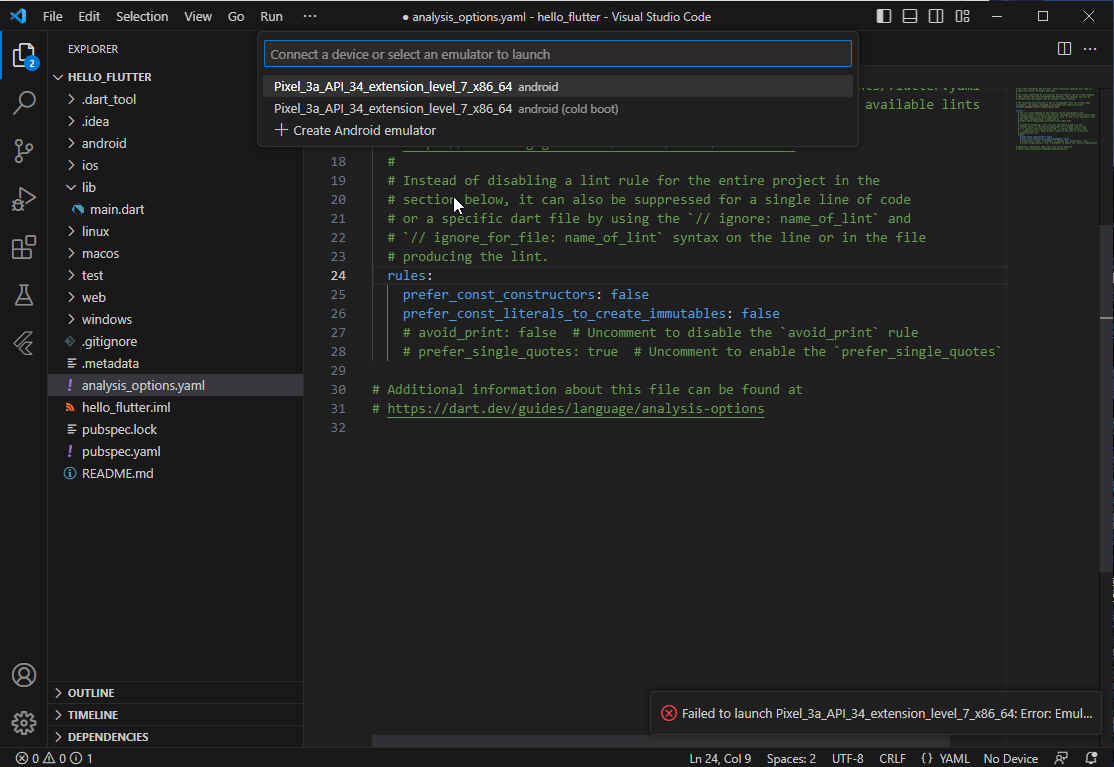Select Pixel_3a emulator android option
Image resolution: width=1114 pixels, height=767 pixels.
coord(558,87)
